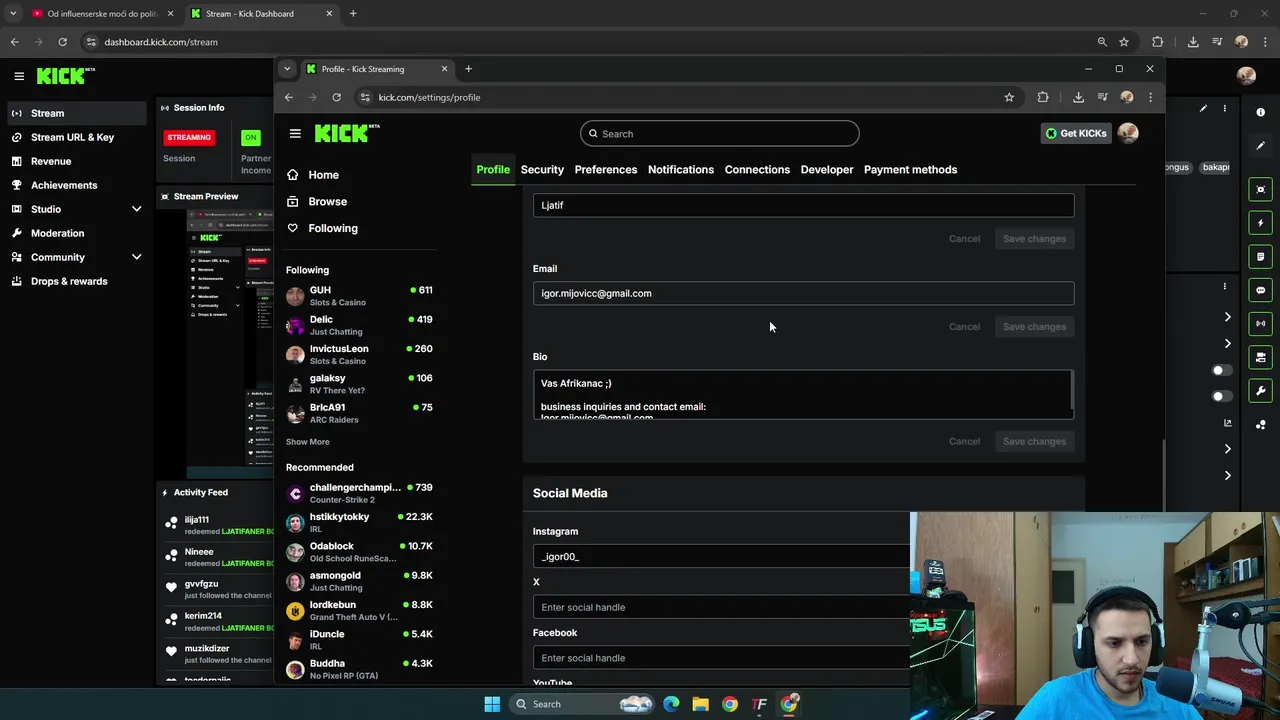
Task: Reload the Profile - Kick Streaming page
Action: [337, 97]
